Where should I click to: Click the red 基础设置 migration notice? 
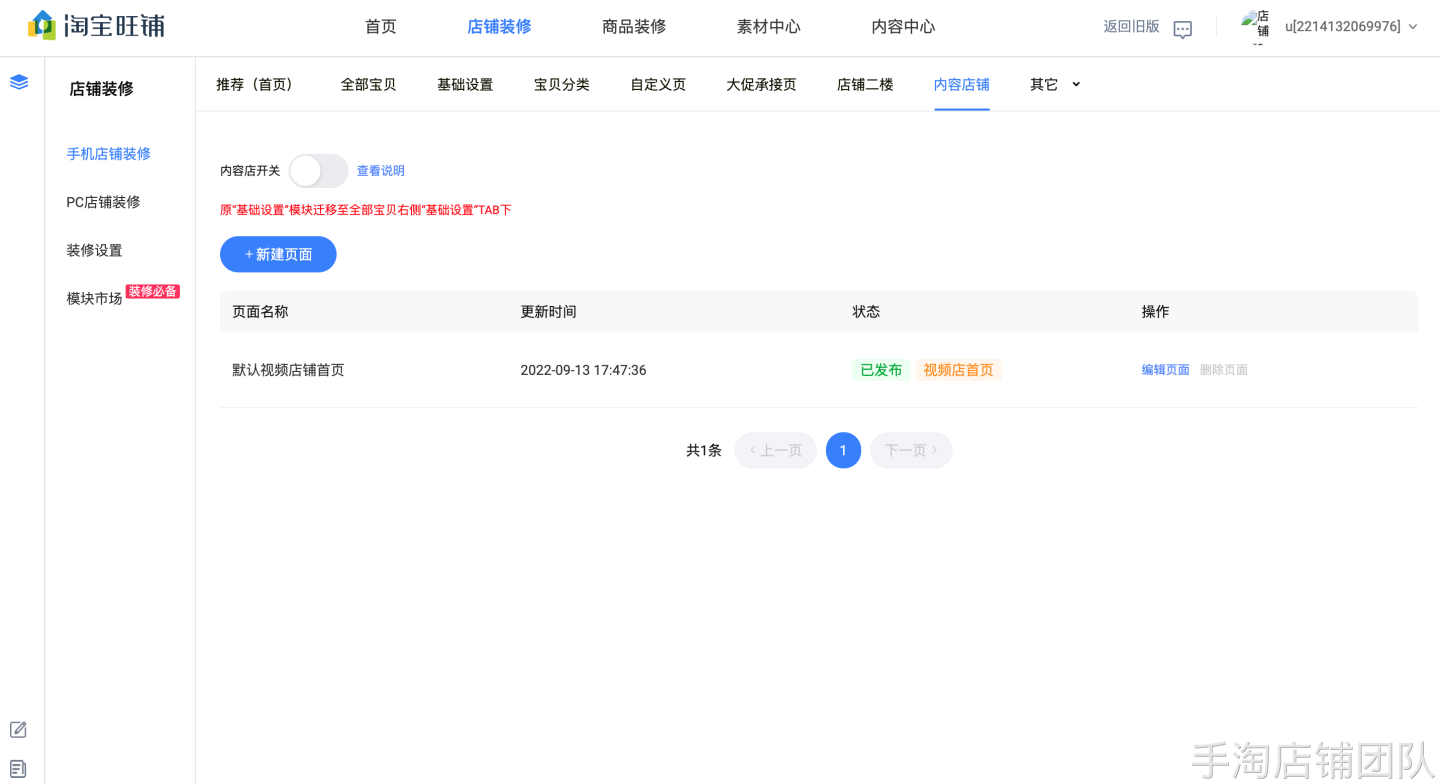(366, 210)
